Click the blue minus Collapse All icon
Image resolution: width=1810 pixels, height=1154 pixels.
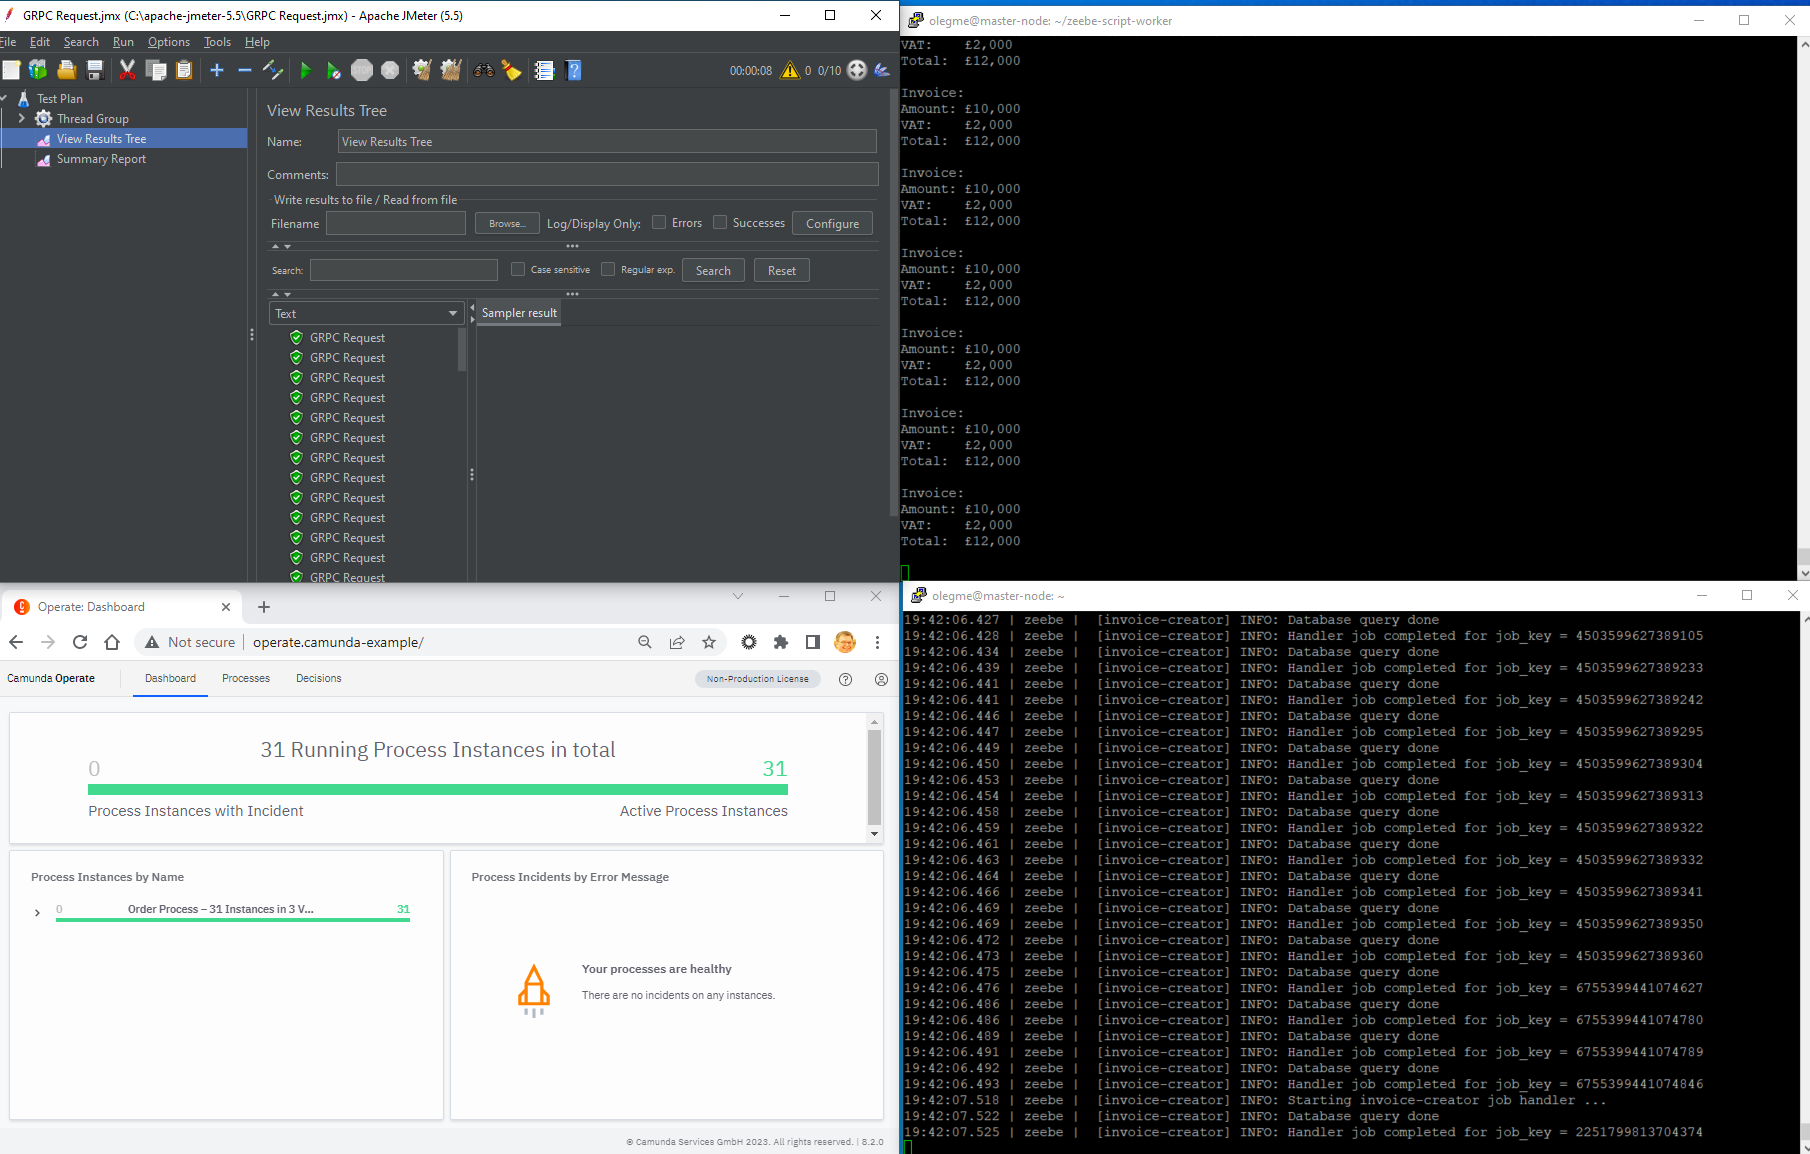coord(244,70)
